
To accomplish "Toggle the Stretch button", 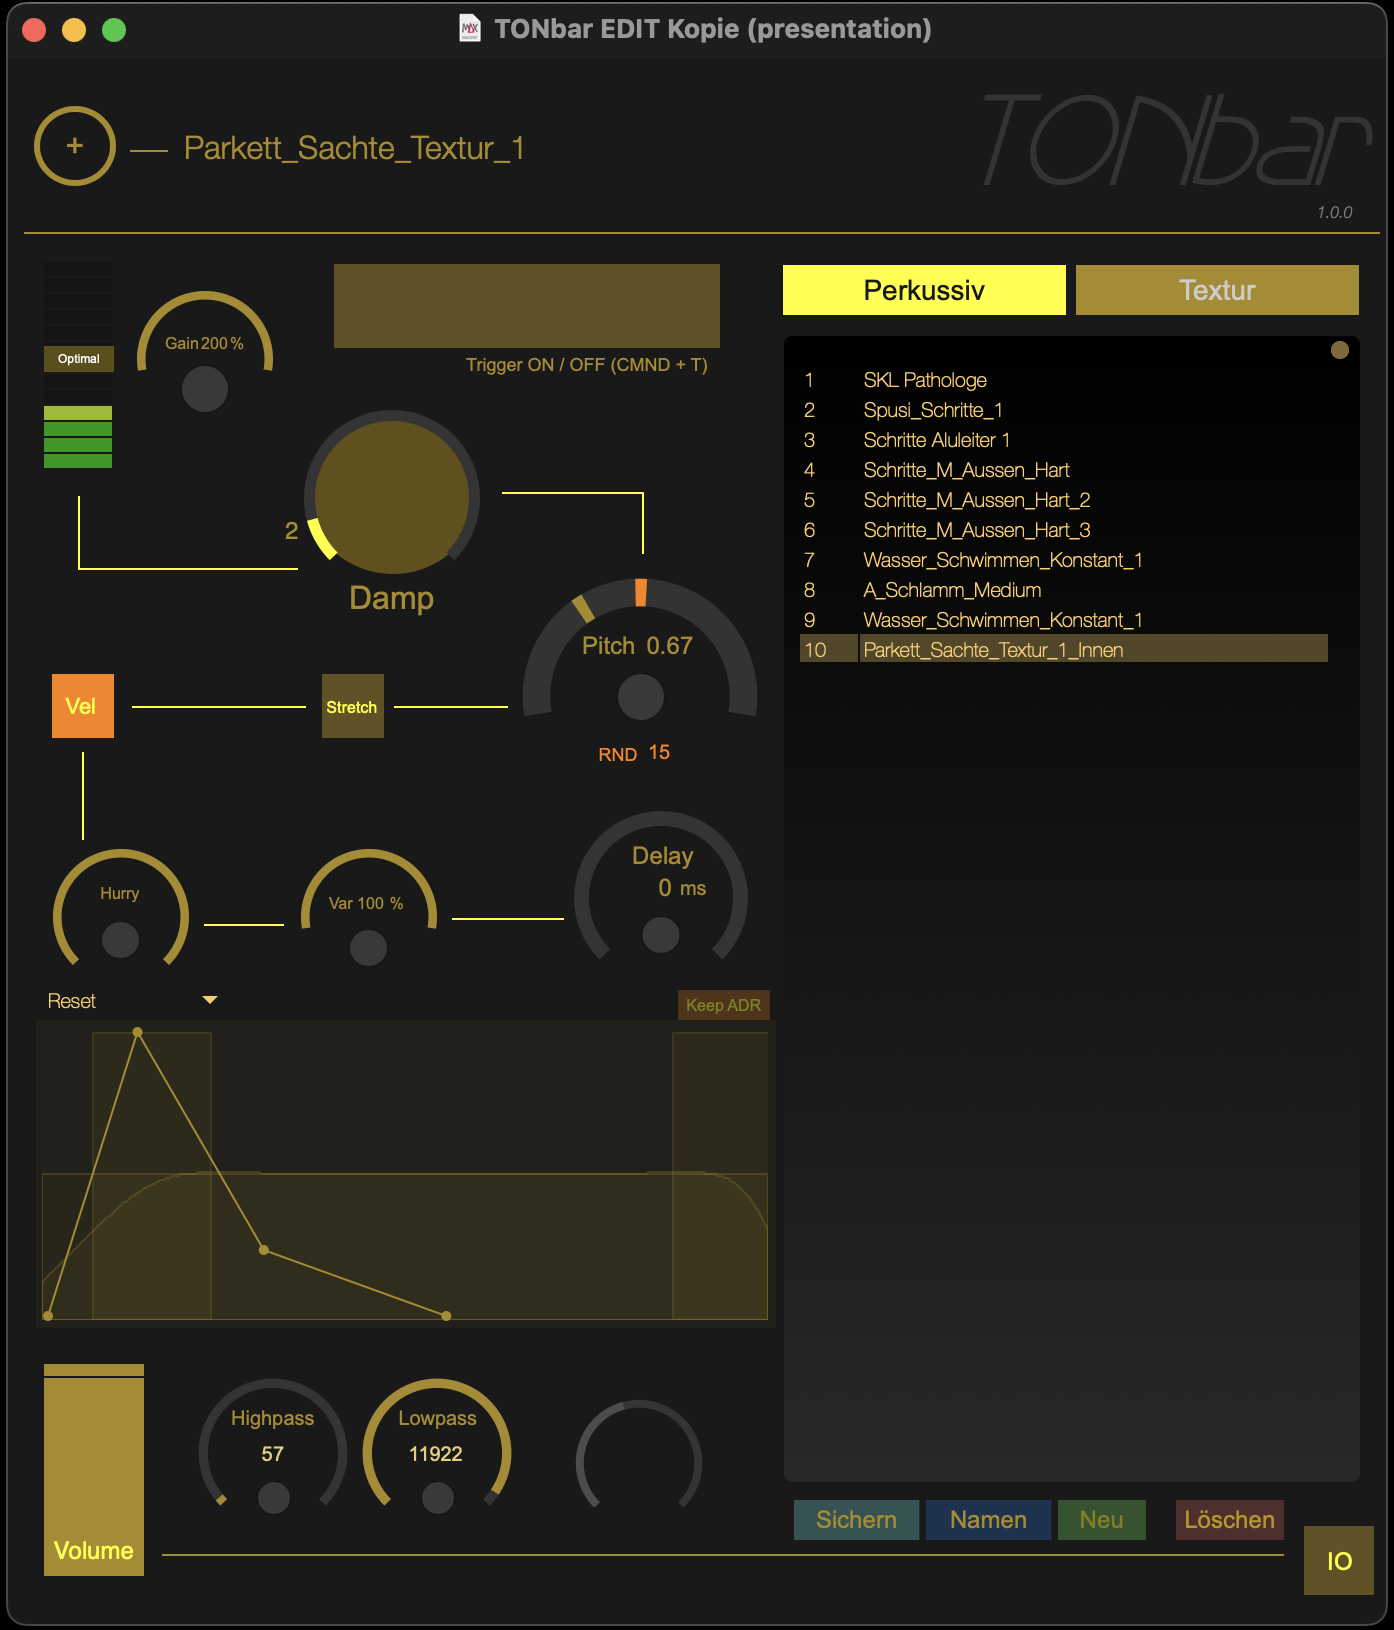I will [x=353, y=706].
